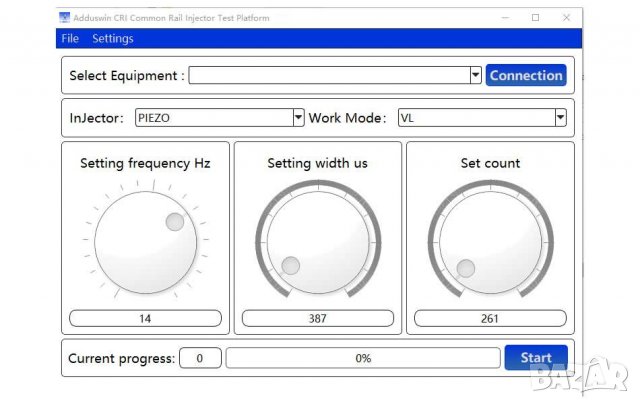
Task: Click the 0% progress bar
Action: pyautogui.click(x=363, y=358)
